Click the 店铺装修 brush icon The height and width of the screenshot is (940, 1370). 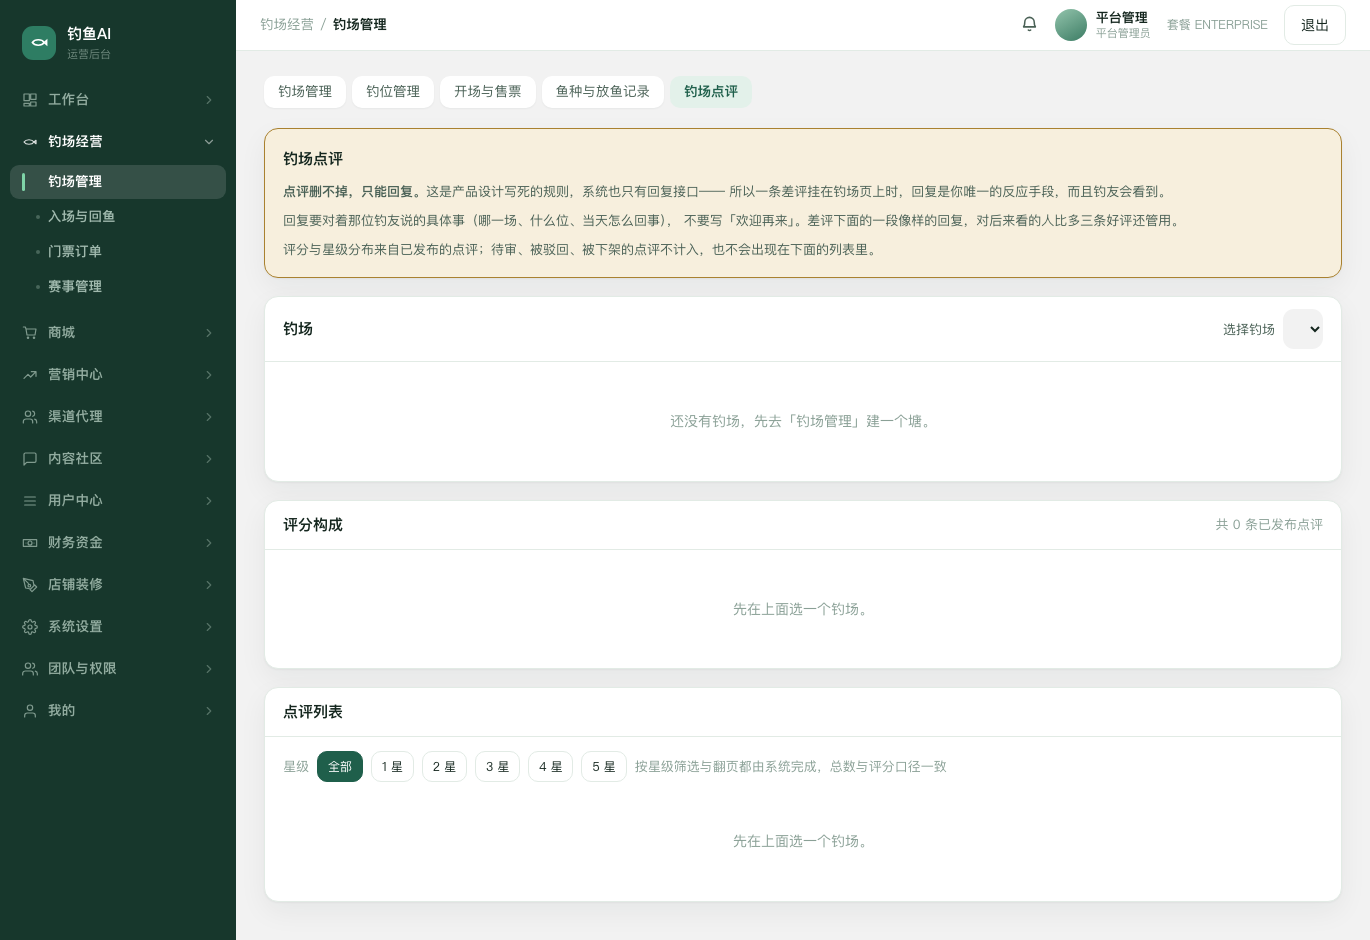point(30,585)
